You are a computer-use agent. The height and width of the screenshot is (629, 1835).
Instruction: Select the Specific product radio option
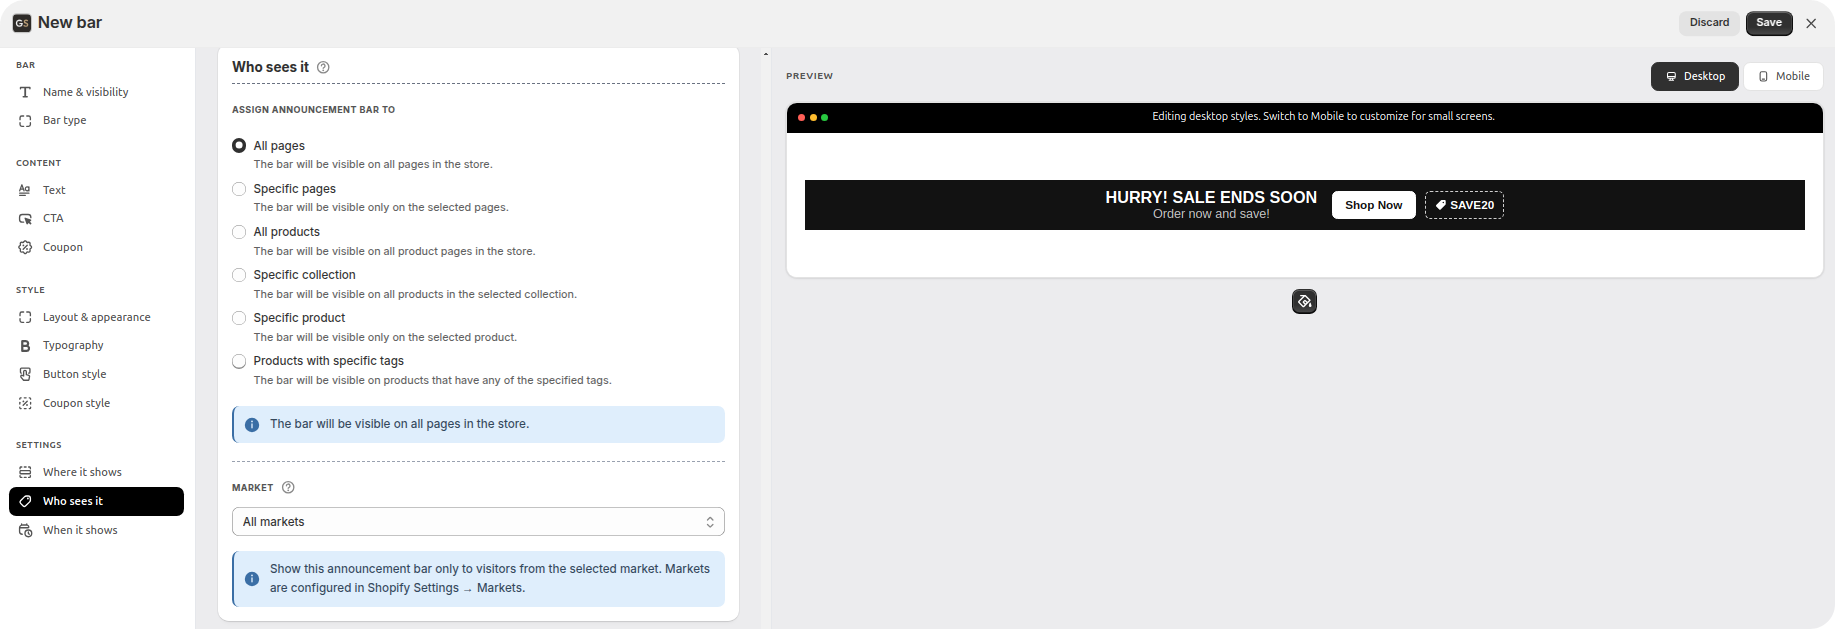pyautogui.click(x=239, y=318)
